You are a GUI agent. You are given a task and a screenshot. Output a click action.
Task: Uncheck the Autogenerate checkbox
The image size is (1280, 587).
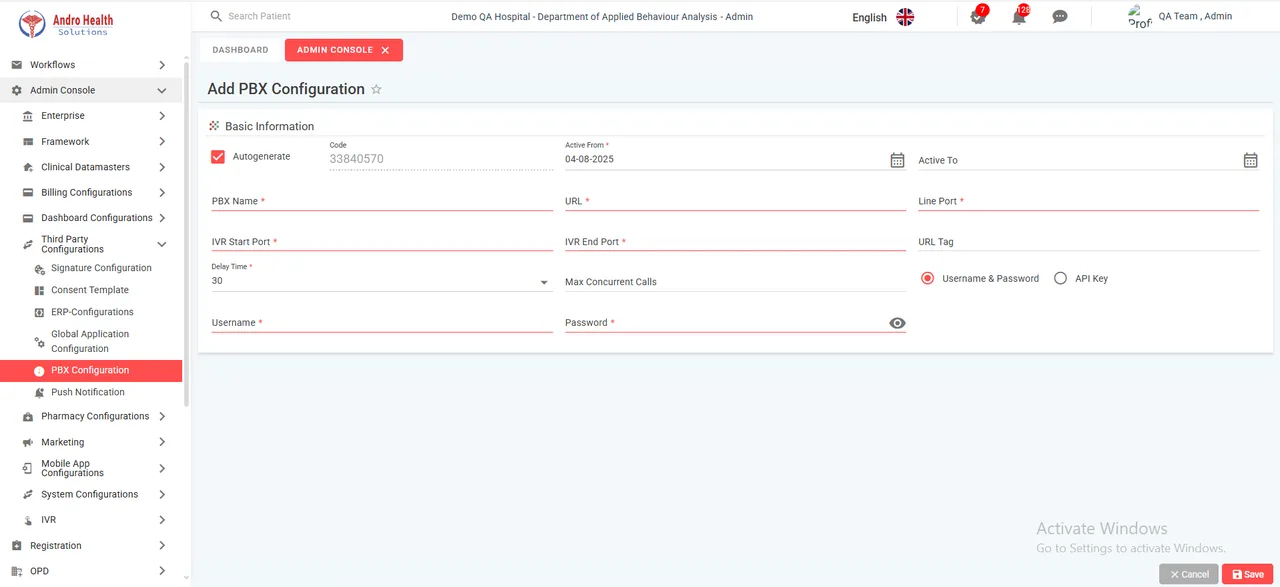coord(218,157)
